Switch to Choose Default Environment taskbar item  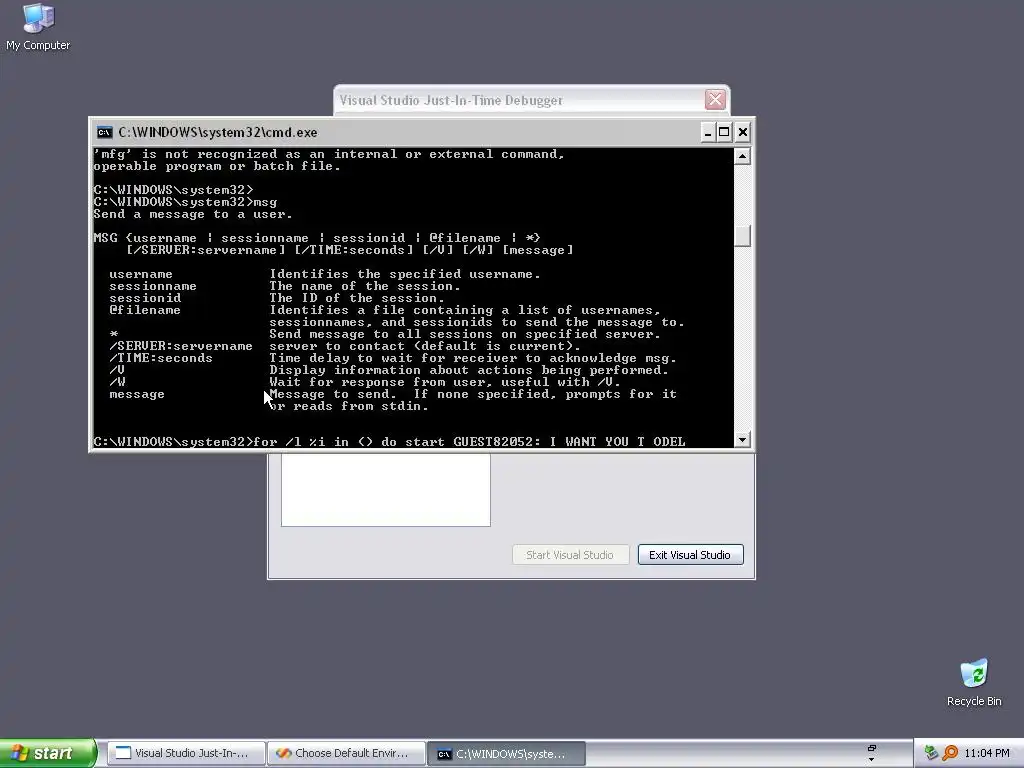pos(347,754)
